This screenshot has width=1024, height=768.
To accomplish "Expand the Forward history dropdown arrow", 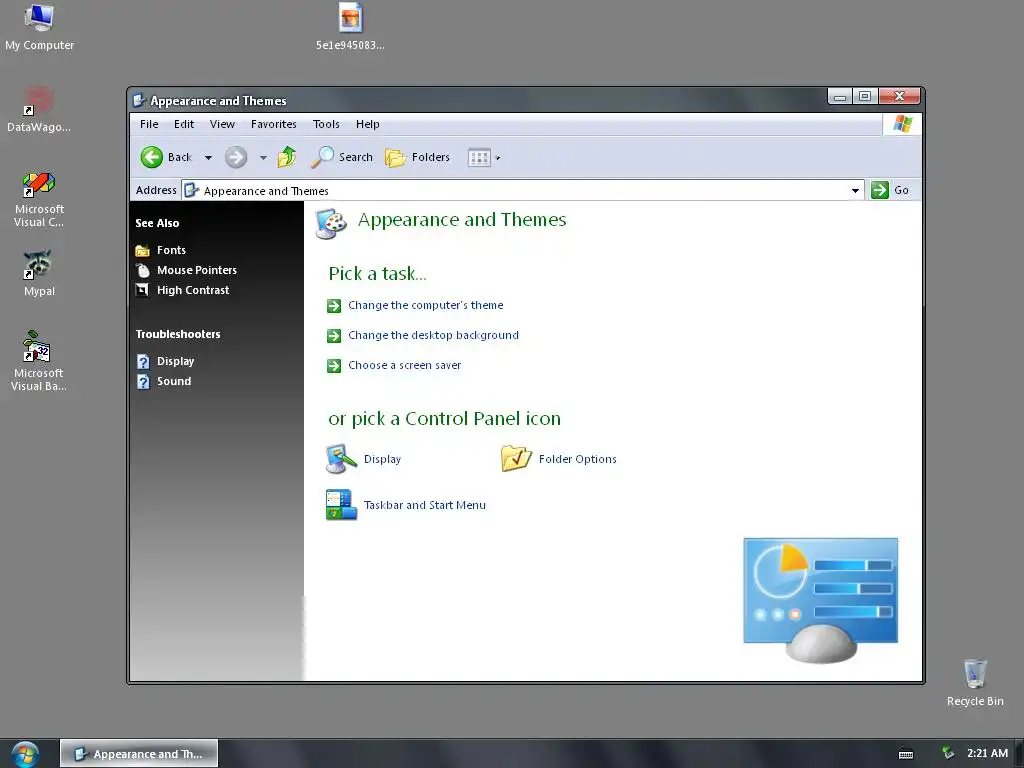I will (263, 157).
